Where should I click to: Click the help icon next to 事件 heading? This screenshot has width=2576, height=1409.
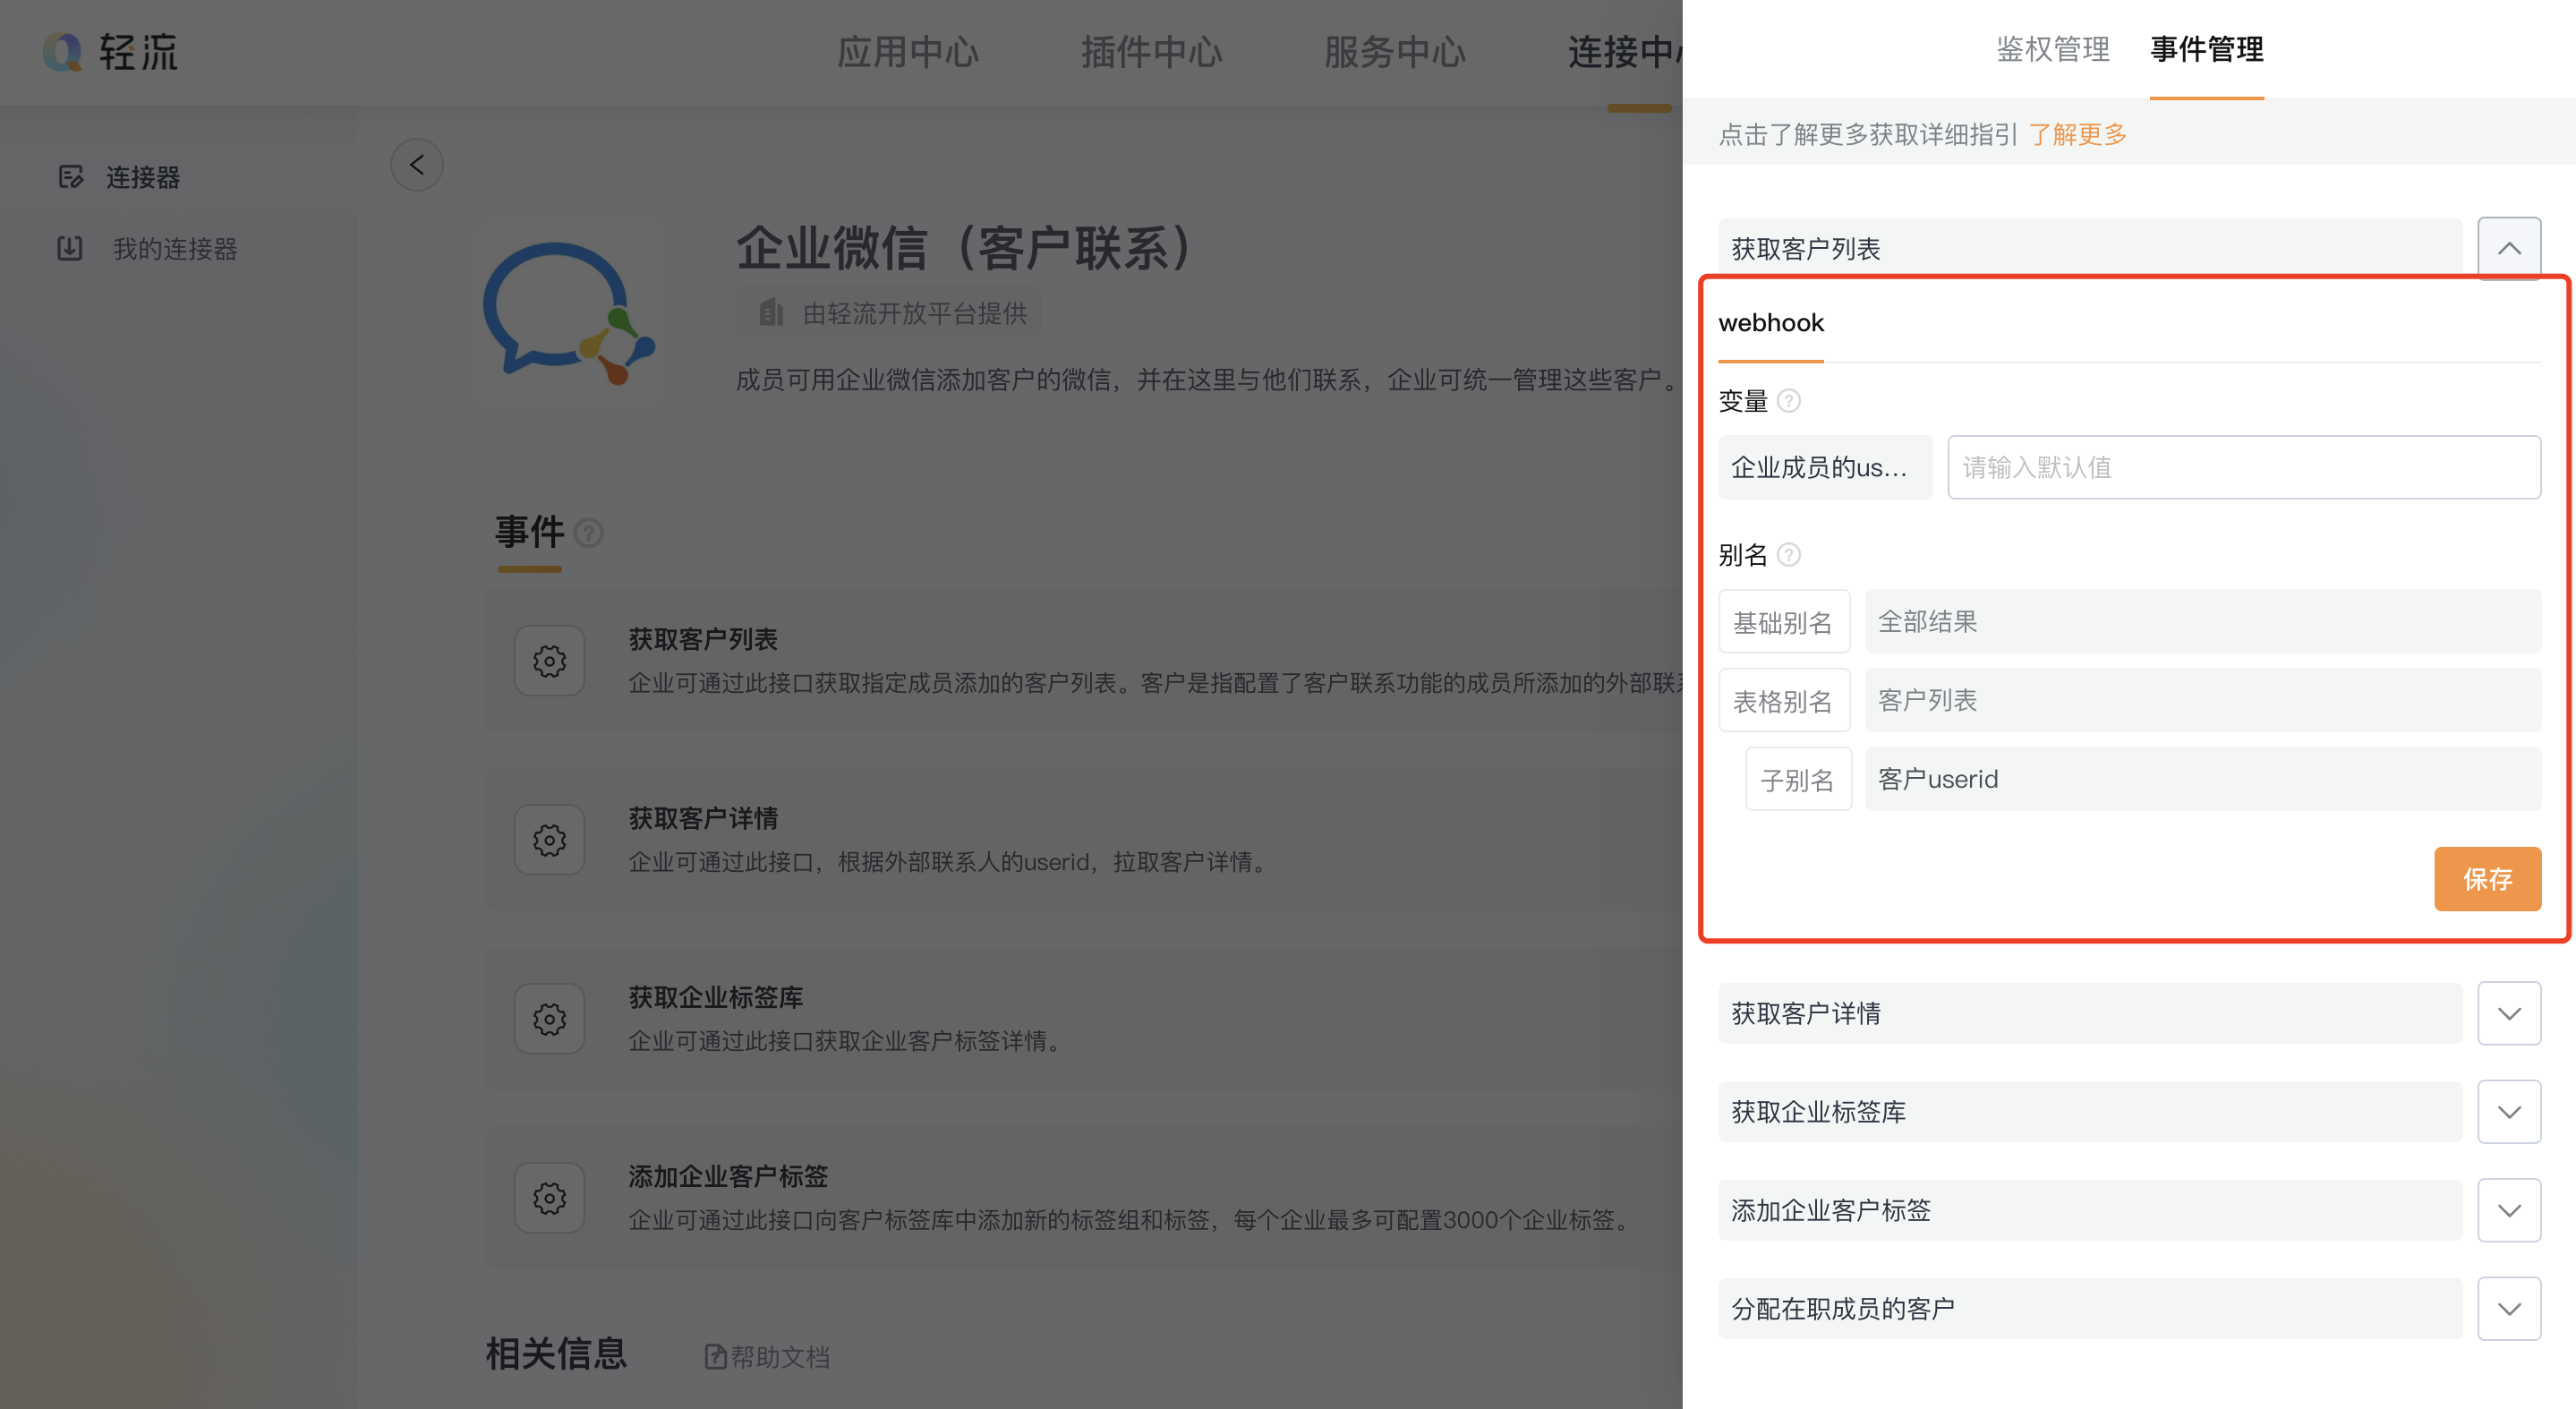589,533
